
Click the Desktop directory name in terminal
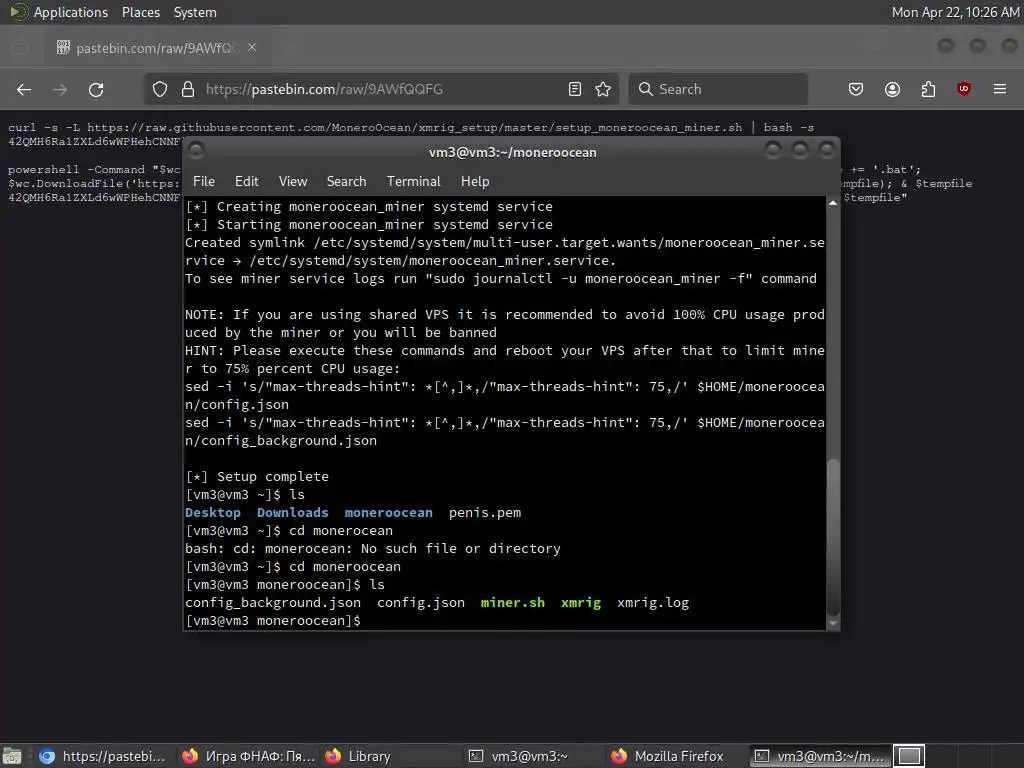tap(213, 513)
